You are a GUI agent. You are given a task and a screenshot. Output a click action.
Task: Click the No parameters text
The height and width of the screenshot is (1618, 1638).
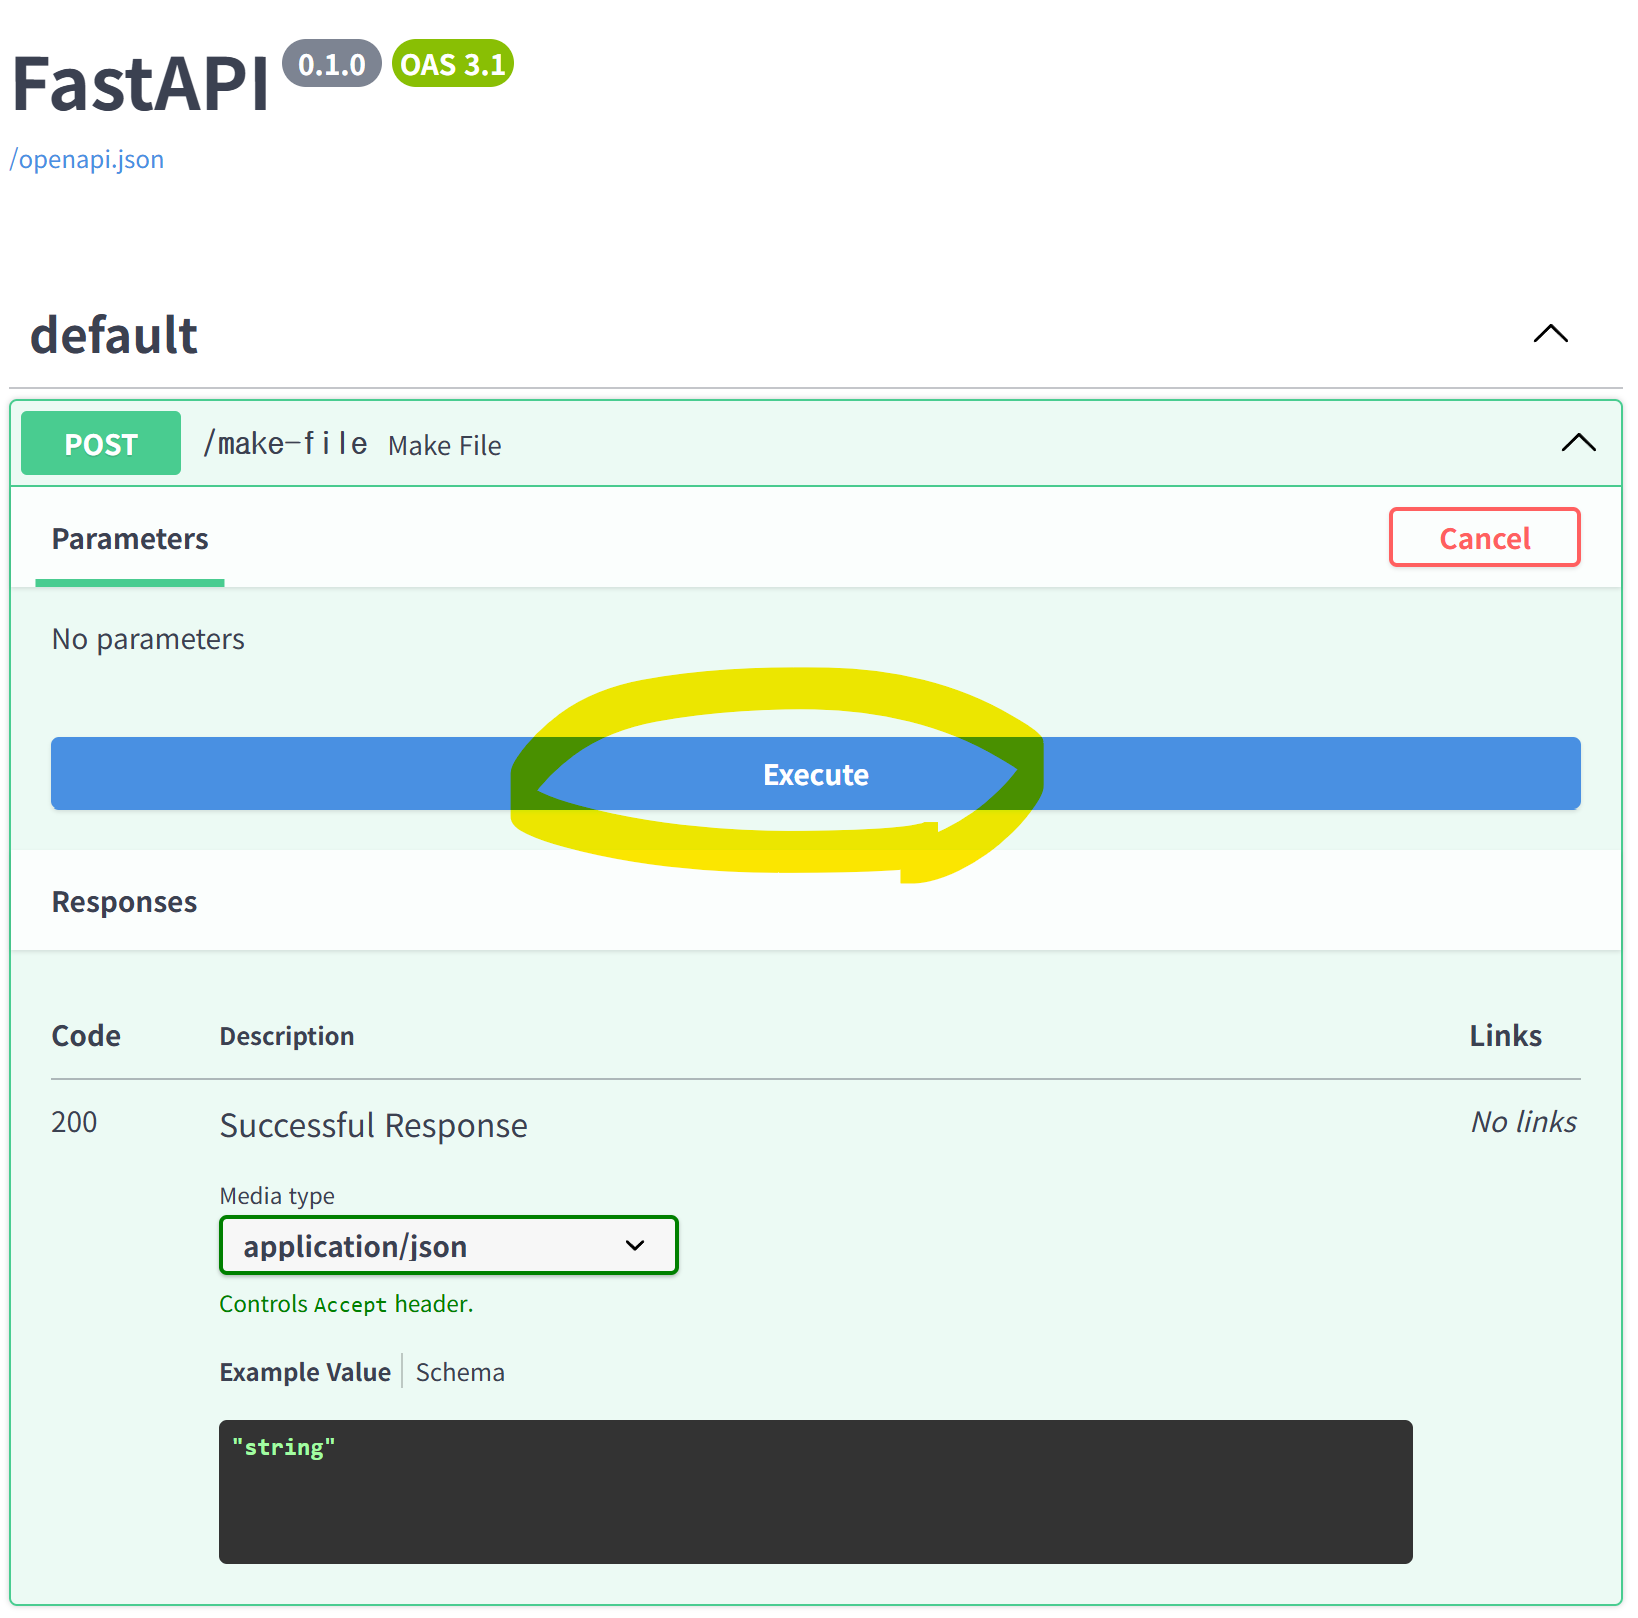click(148, 639)
